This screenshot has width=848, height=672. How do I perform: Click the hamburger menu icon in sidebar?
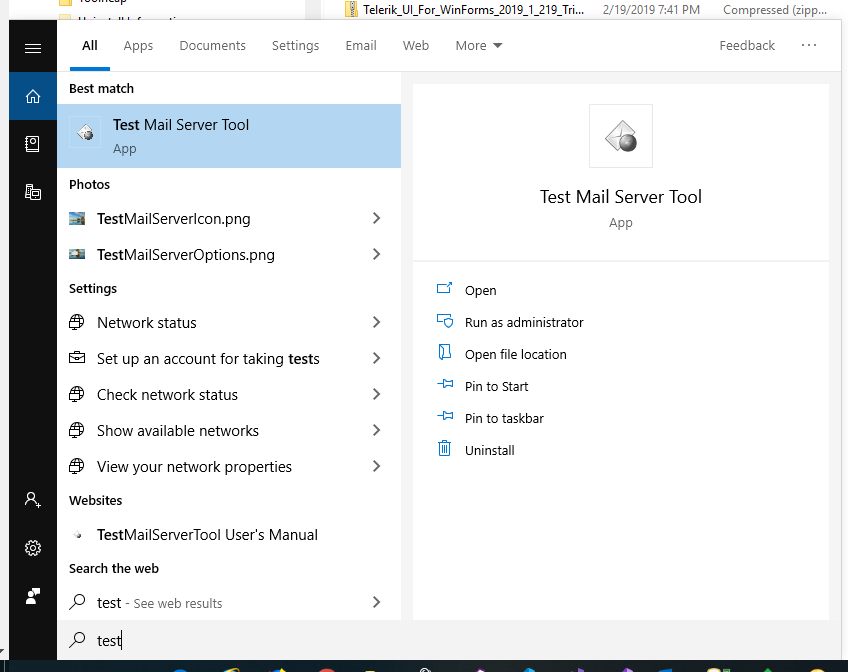click(x=33, y=48)
